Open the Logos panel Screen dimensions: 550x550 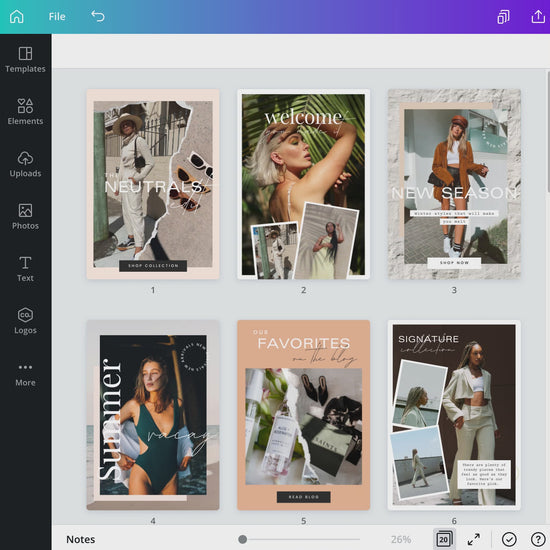[25, 321]
